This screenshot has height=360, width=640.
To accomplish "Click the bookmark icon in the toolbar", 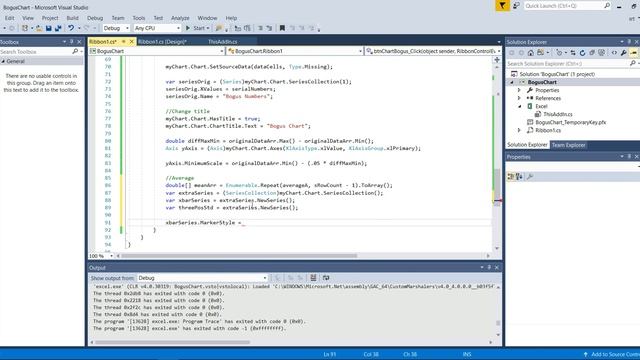I will [282, 28].
